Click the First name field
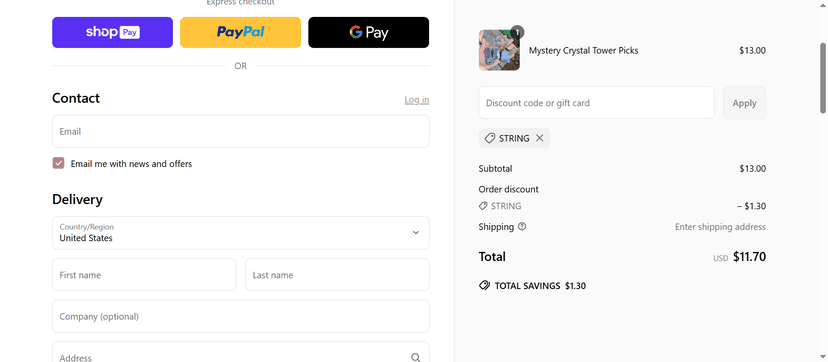The width and height of the screenshot is (828, 362). pos(144,274)
